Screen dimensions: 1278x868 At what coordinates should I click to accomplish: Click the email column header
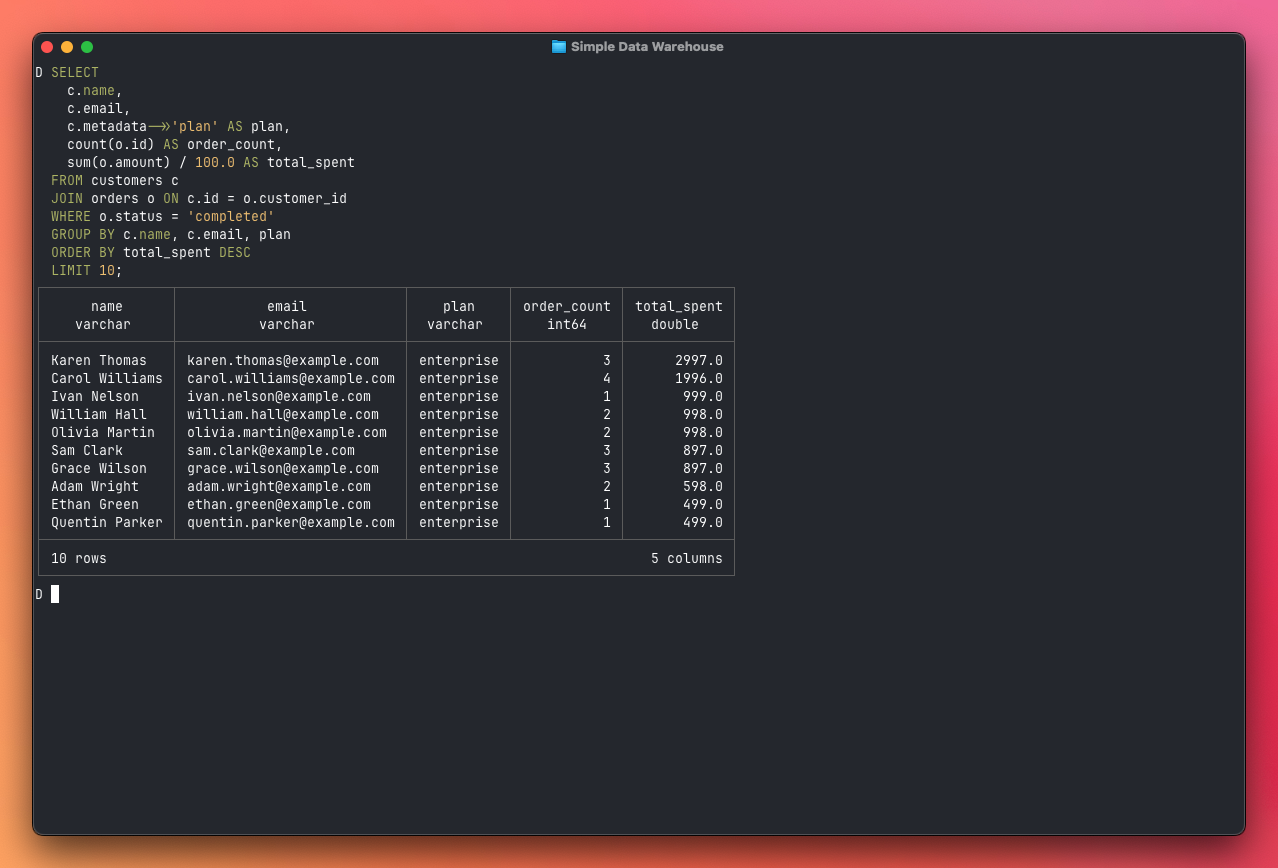[287, 307]
